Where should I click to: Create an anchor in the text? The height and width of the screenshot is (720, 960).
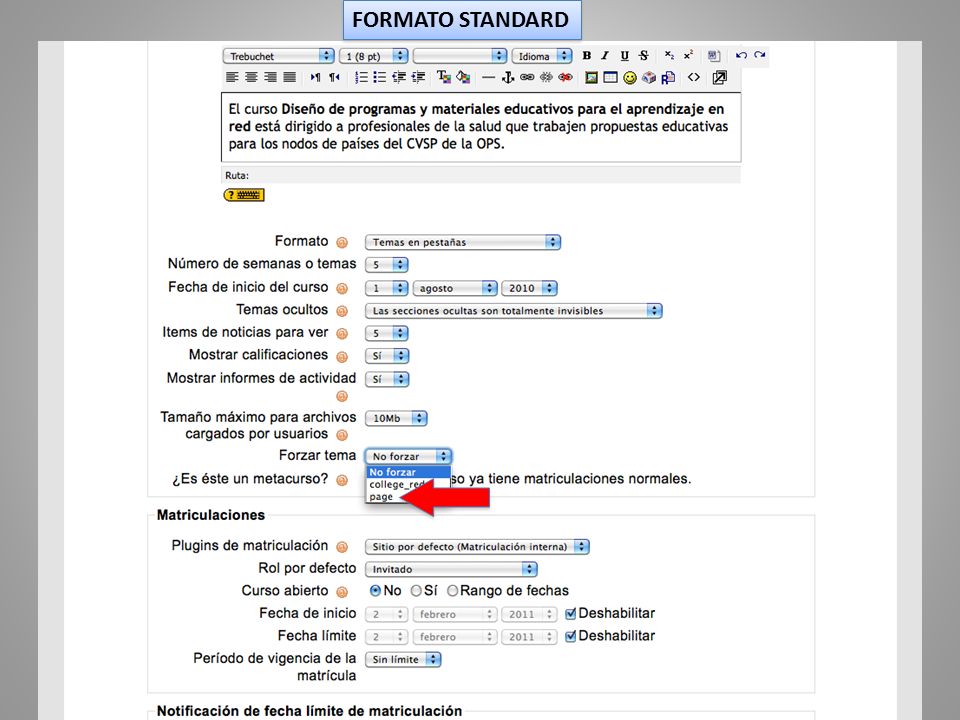click(x=508, y=77)
